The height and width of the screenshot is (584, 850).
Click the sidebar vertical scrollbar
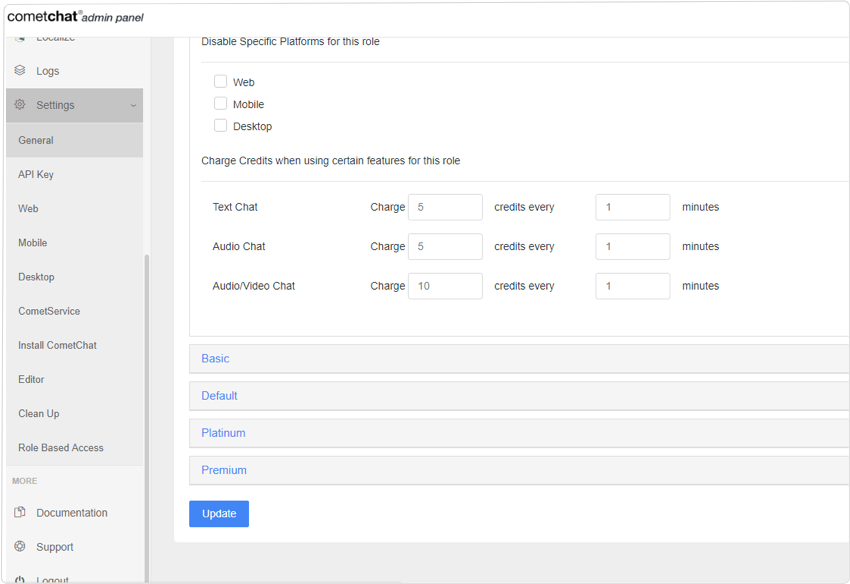[147, 400]
